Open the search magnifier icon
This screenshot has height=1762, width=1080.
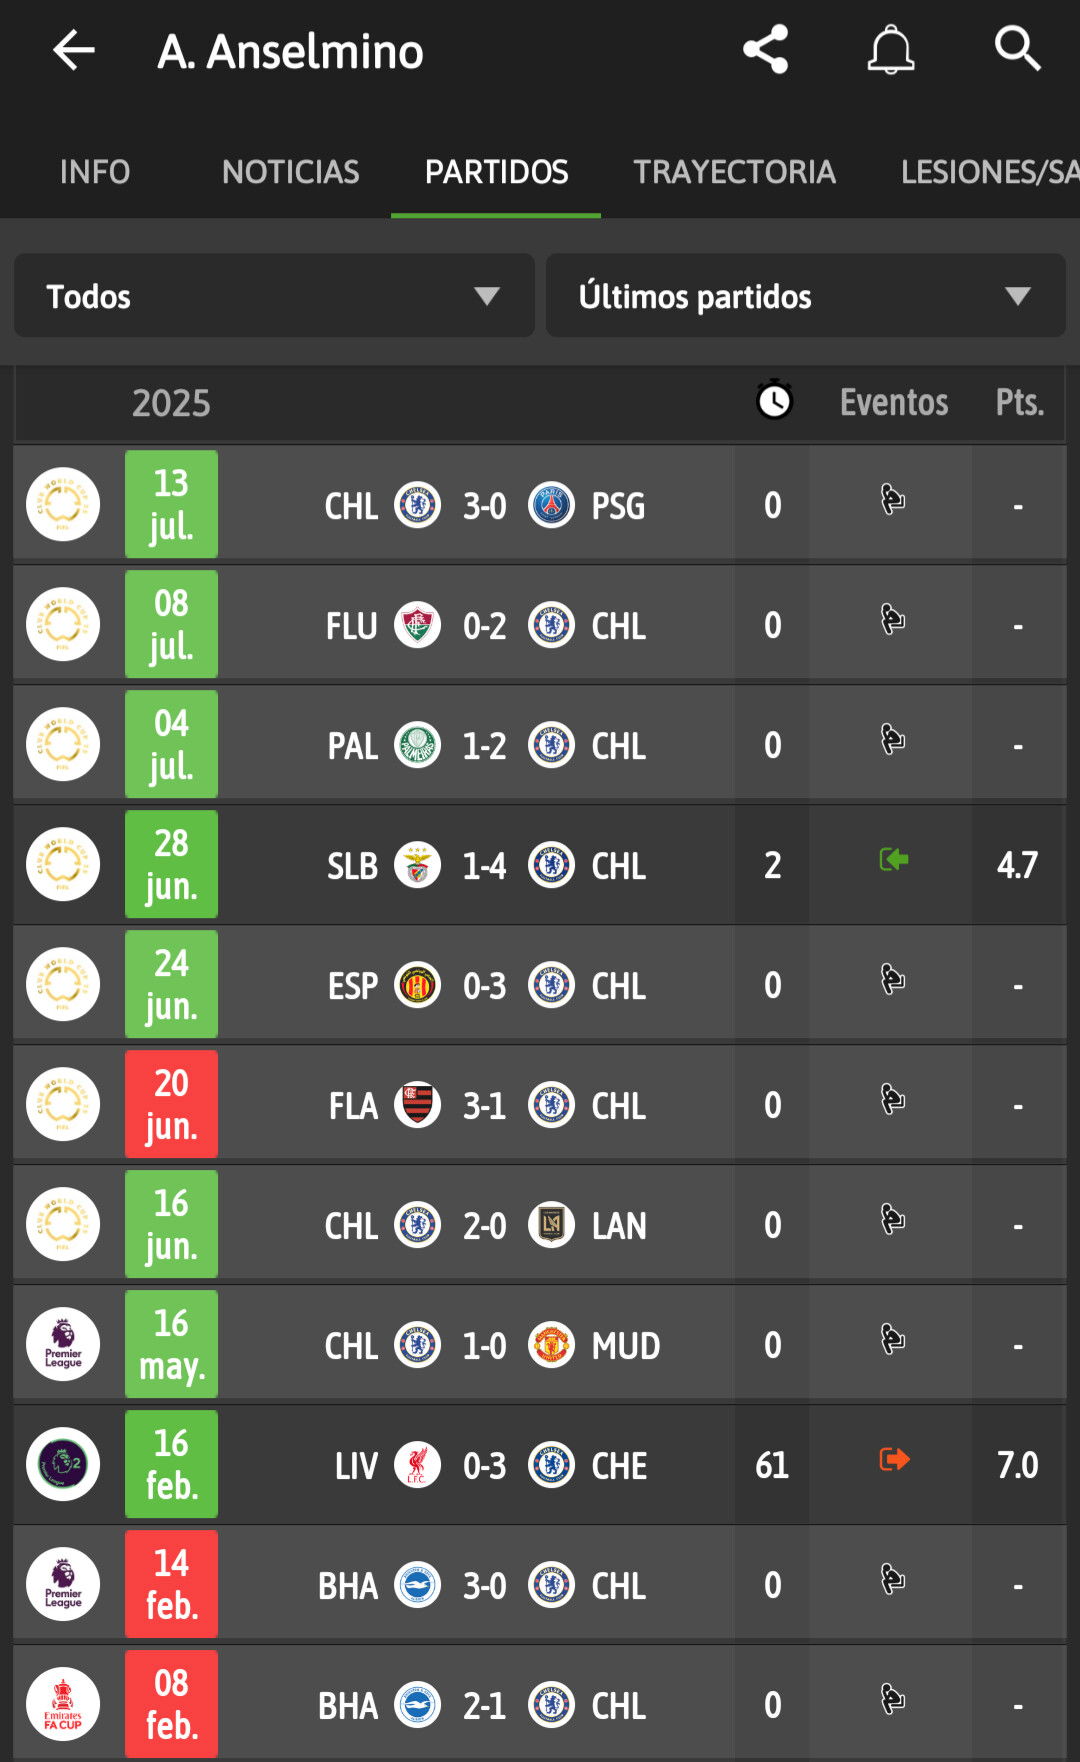1018,48
